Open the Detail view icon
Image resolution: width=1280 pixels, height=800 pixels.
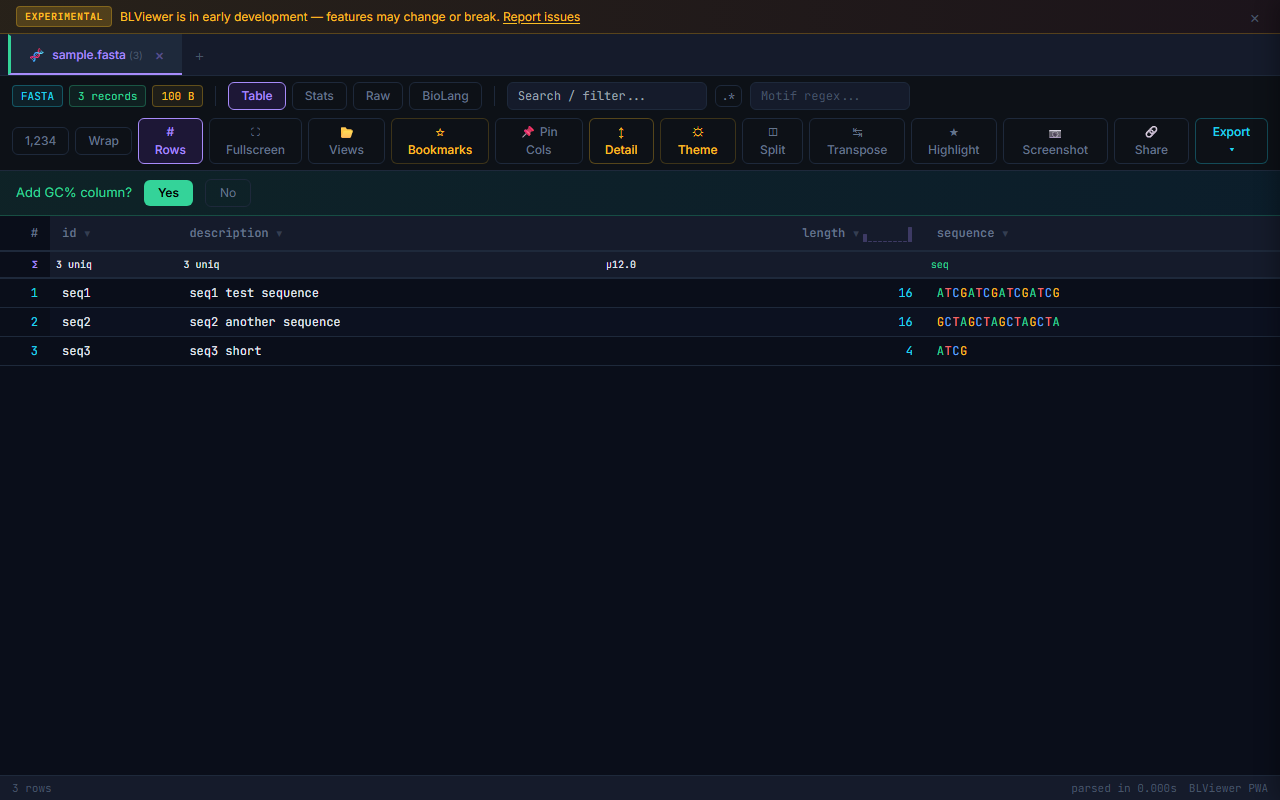click(x=621, y=140)
